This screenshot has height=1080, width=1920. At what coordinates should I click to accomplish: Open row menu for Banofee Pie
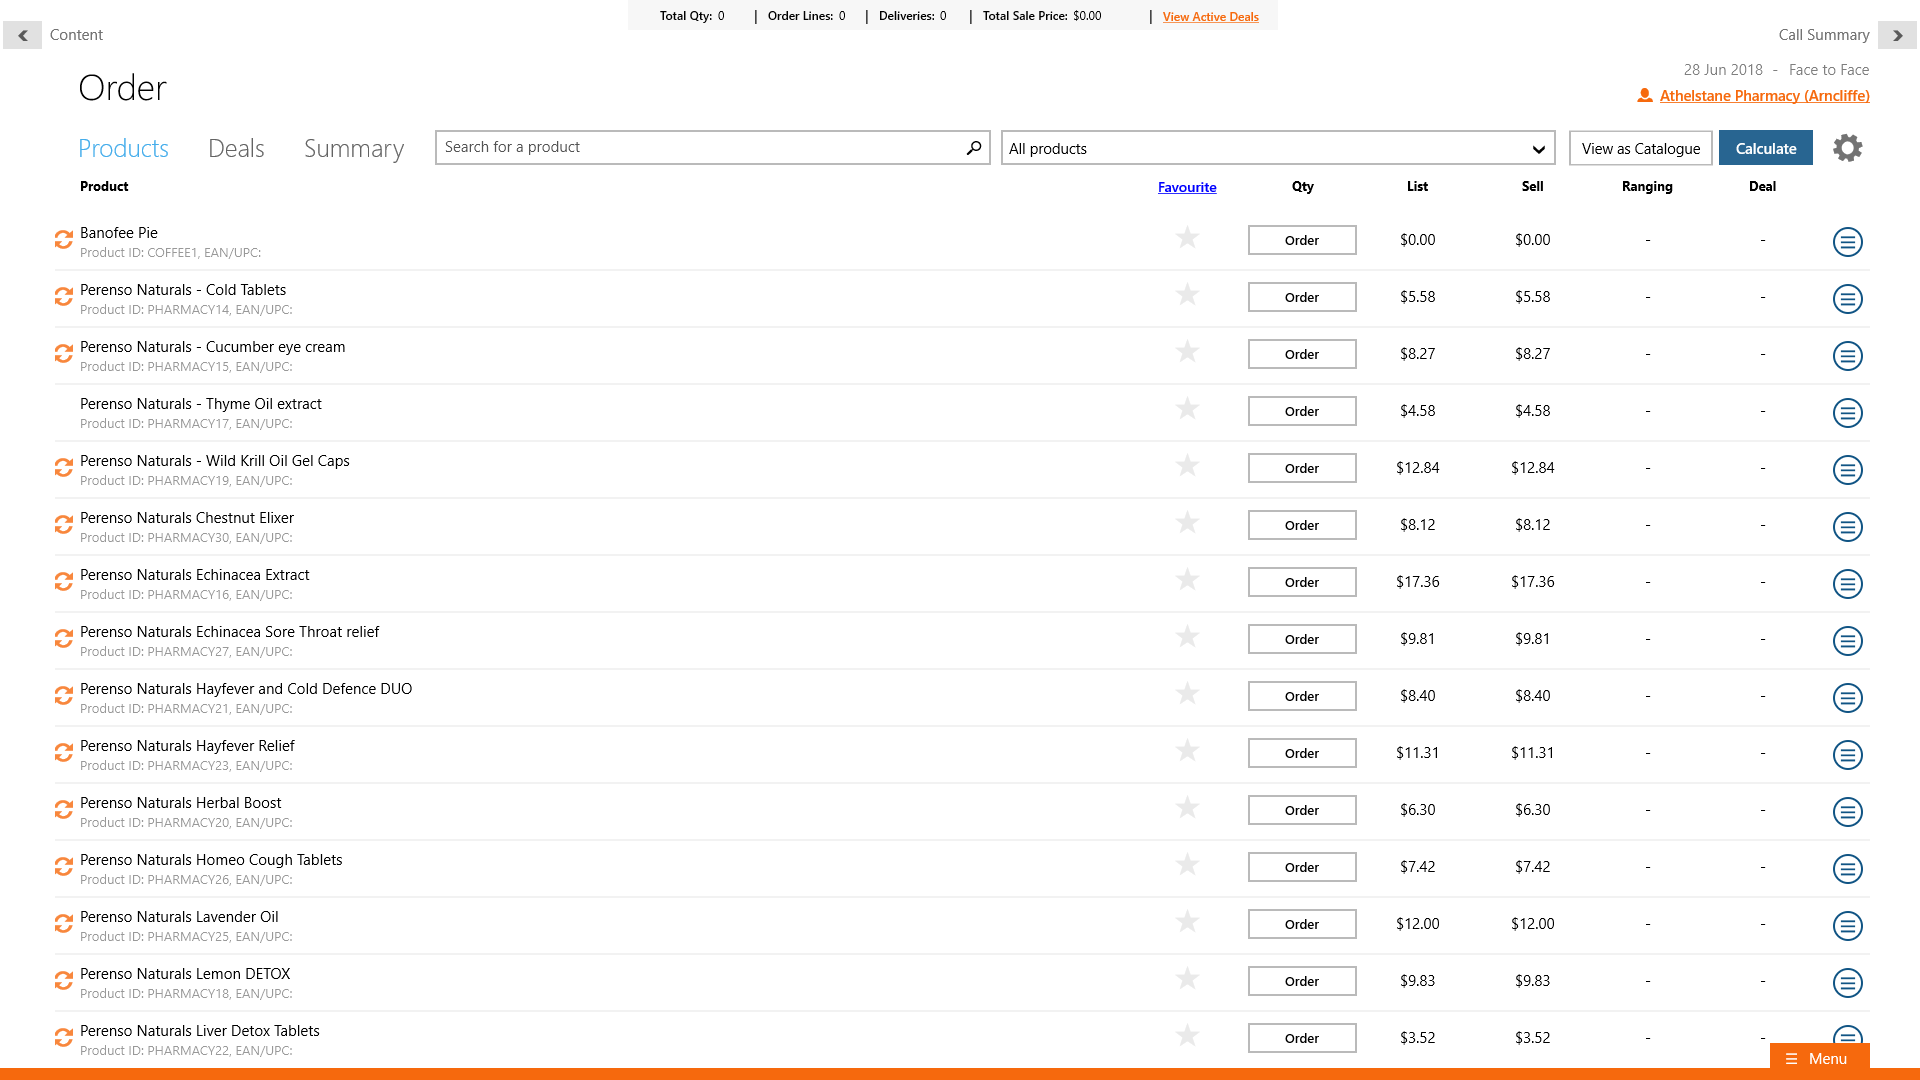[x=1847, y=241]
